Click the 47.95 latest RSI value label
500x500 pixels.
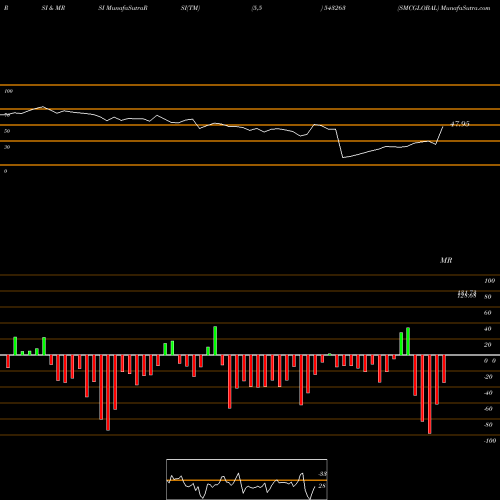[x=460, y=124]
